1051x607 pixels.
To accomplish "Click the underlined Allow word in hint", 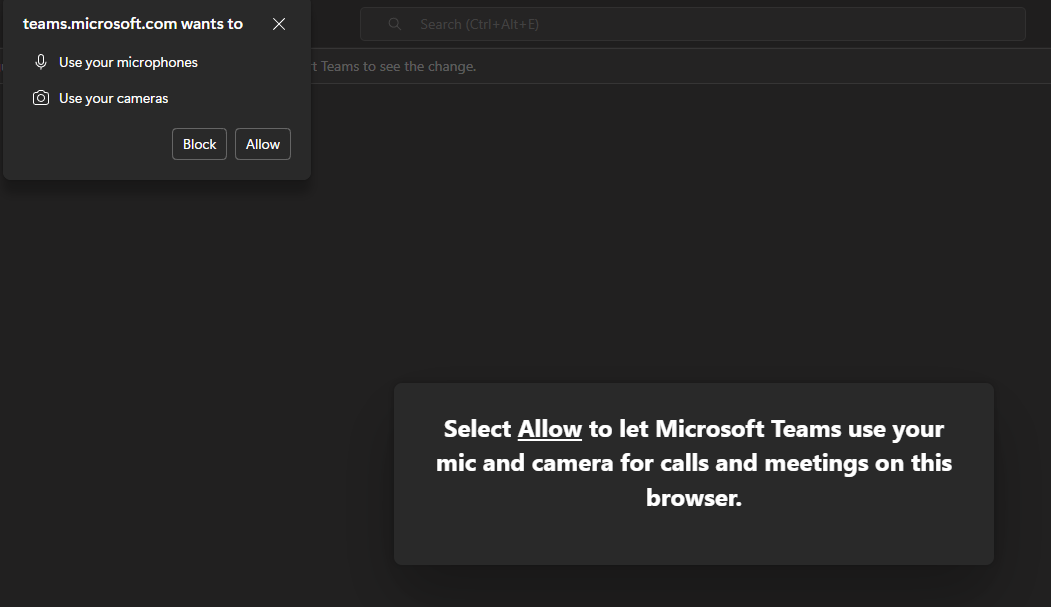I will point(549,429).
